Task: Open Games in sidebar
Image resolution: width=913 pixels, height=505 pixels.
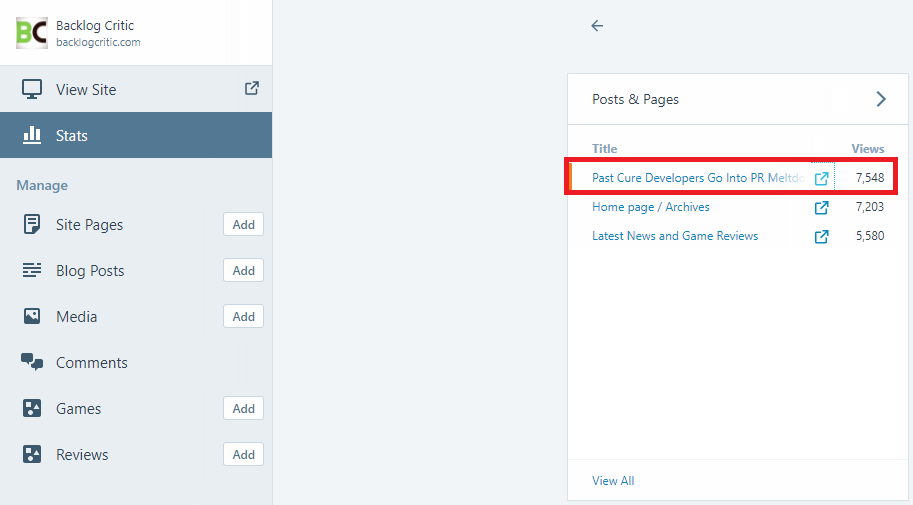Action: click(78, 409)
